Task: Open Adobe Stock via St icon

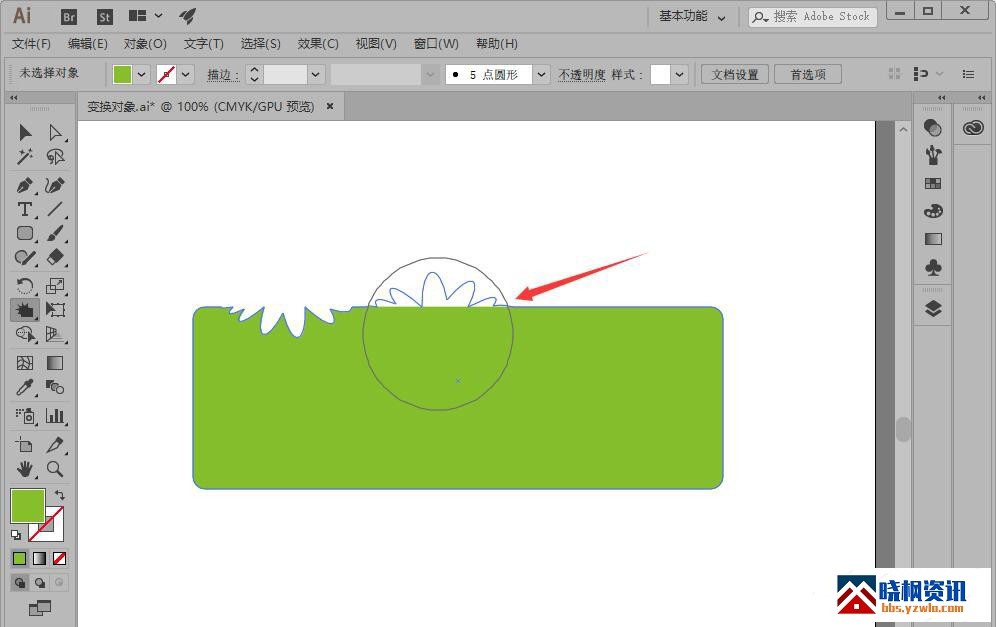Action: [x=105, y=17]
